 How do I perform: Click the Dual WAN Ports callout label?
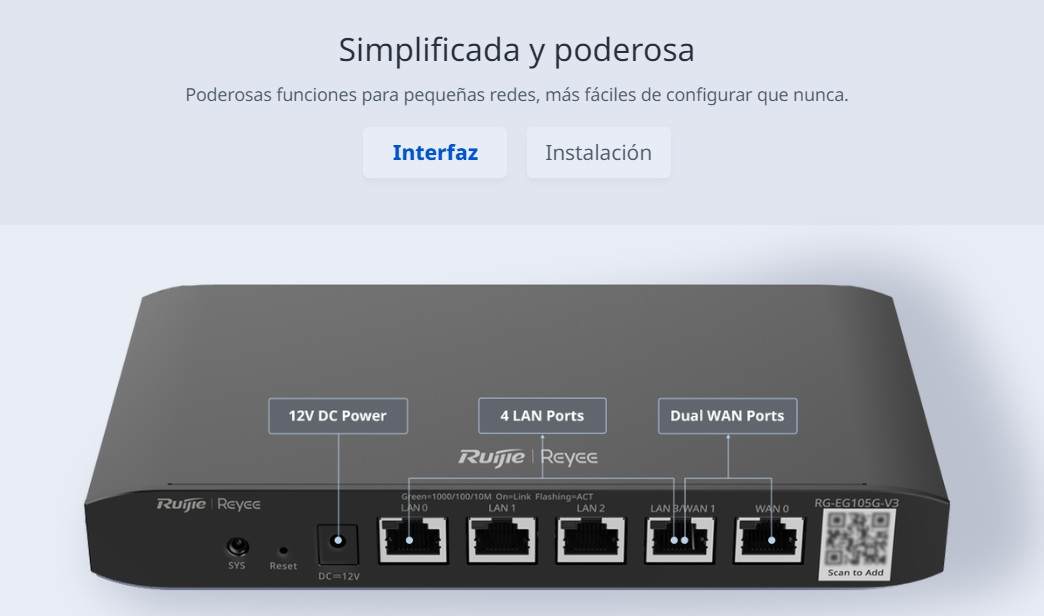click(727, 416)
